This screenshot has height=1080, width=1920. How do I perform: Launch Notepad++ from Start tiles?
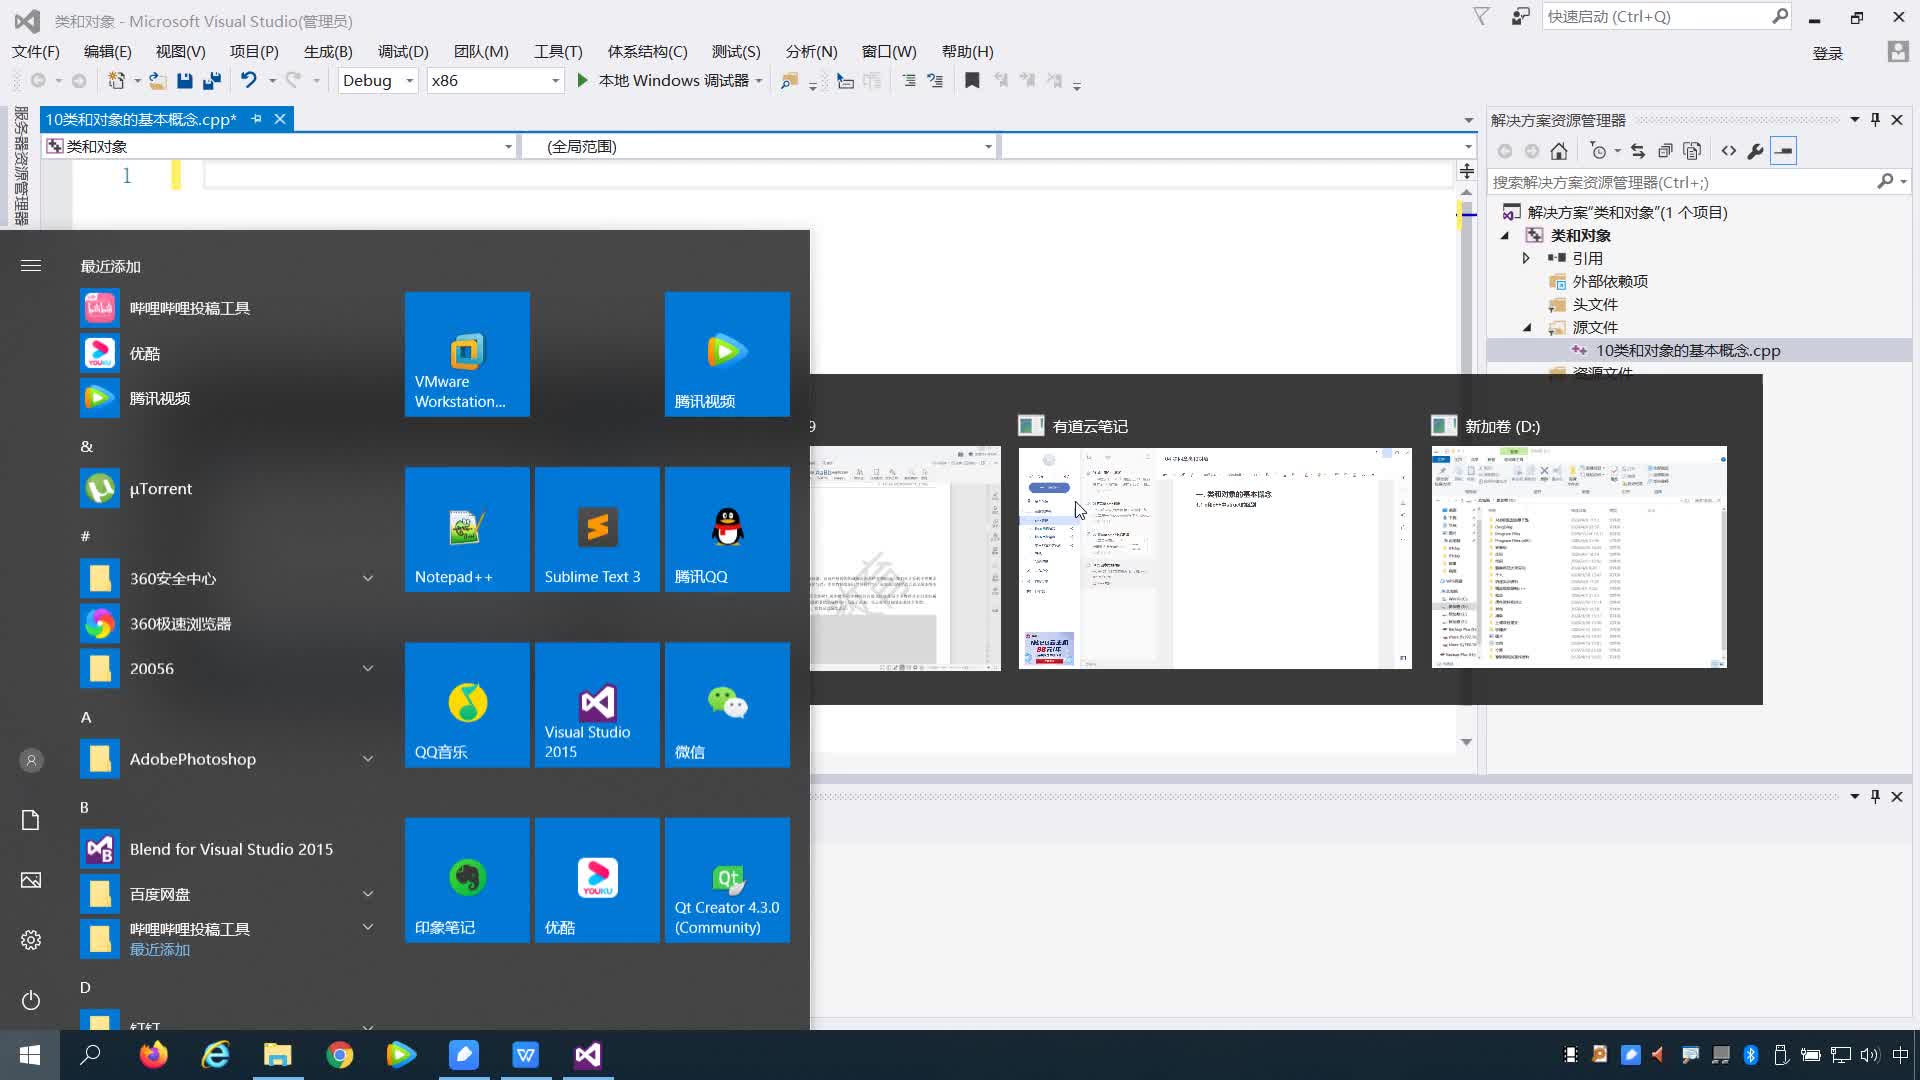pos(467,529)
